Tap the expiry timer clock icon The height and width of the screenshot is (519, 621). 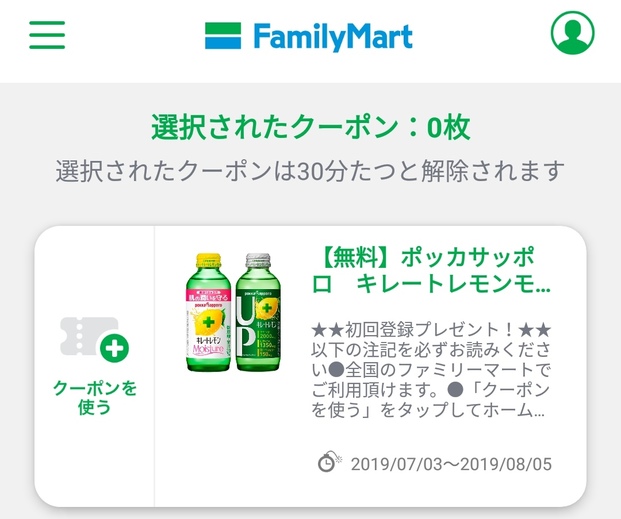click(329, 462)
